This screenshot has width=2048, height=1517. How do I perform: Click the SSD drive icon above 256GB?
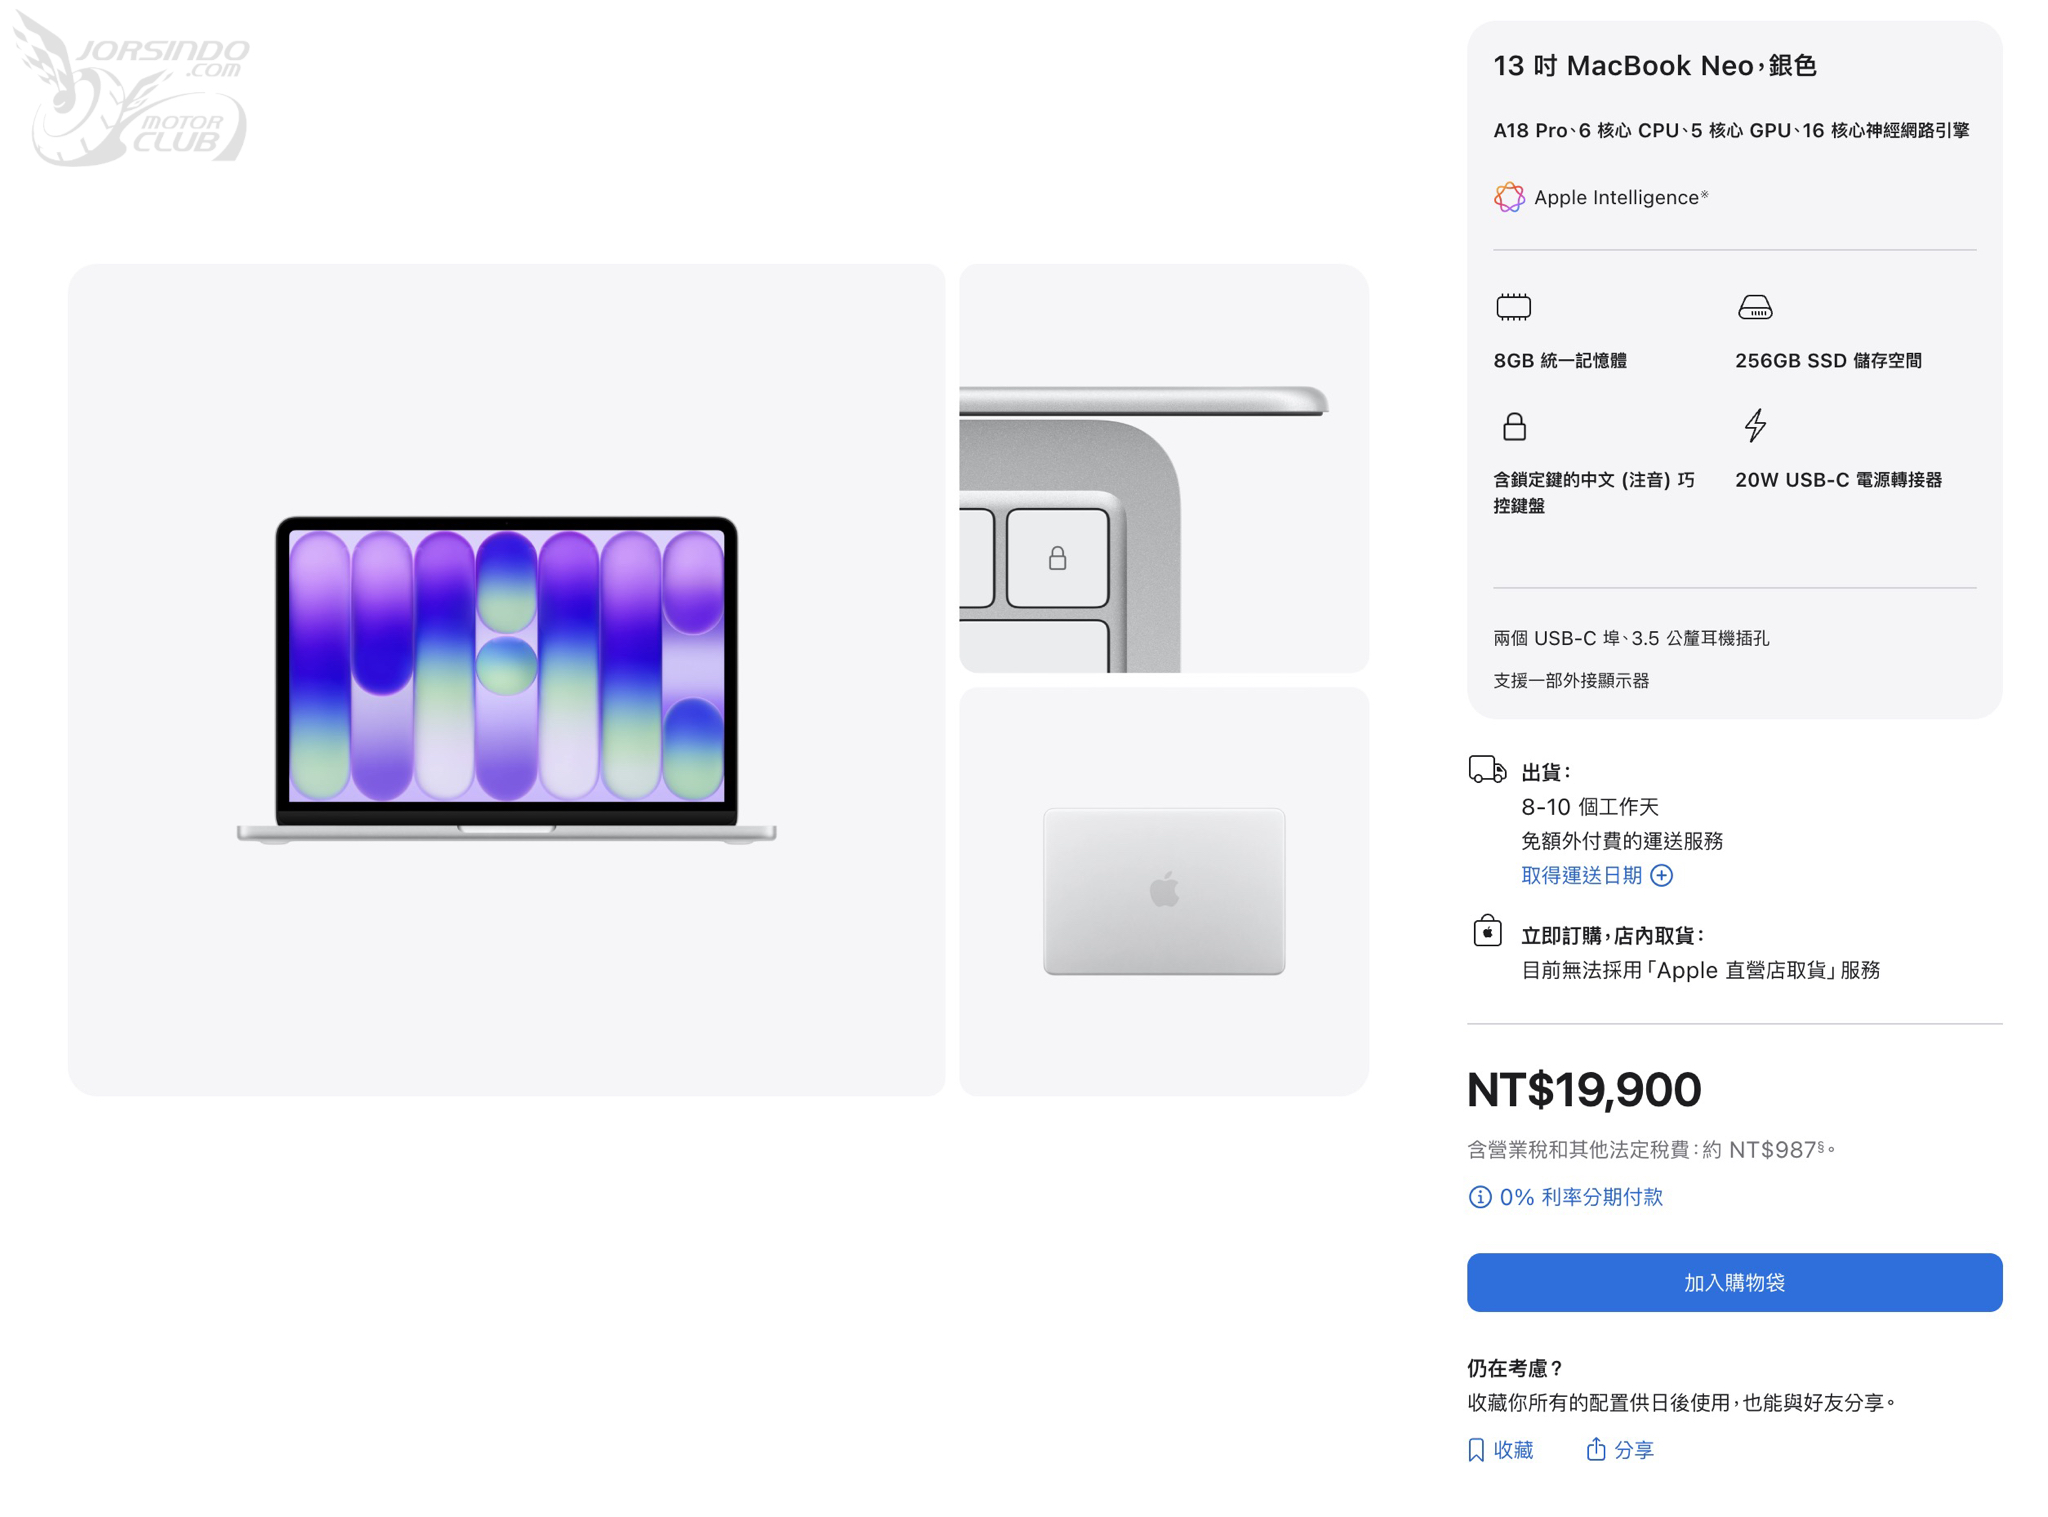coord(1754,307)
